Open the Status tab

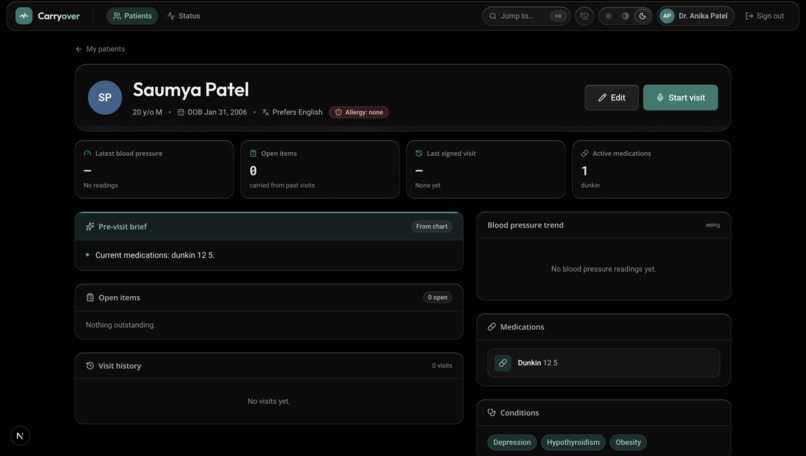click(184, 16)
